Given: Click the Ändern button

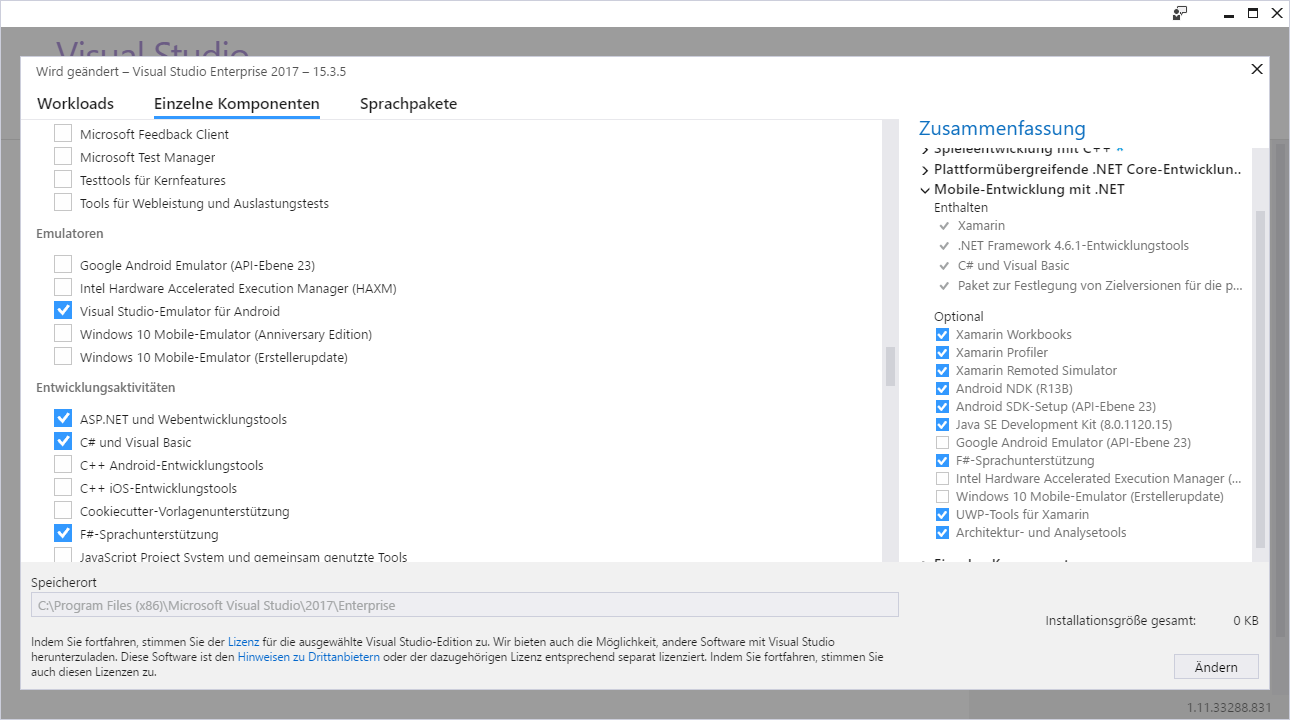Looking at the screenshot, I should point(1216,667).
